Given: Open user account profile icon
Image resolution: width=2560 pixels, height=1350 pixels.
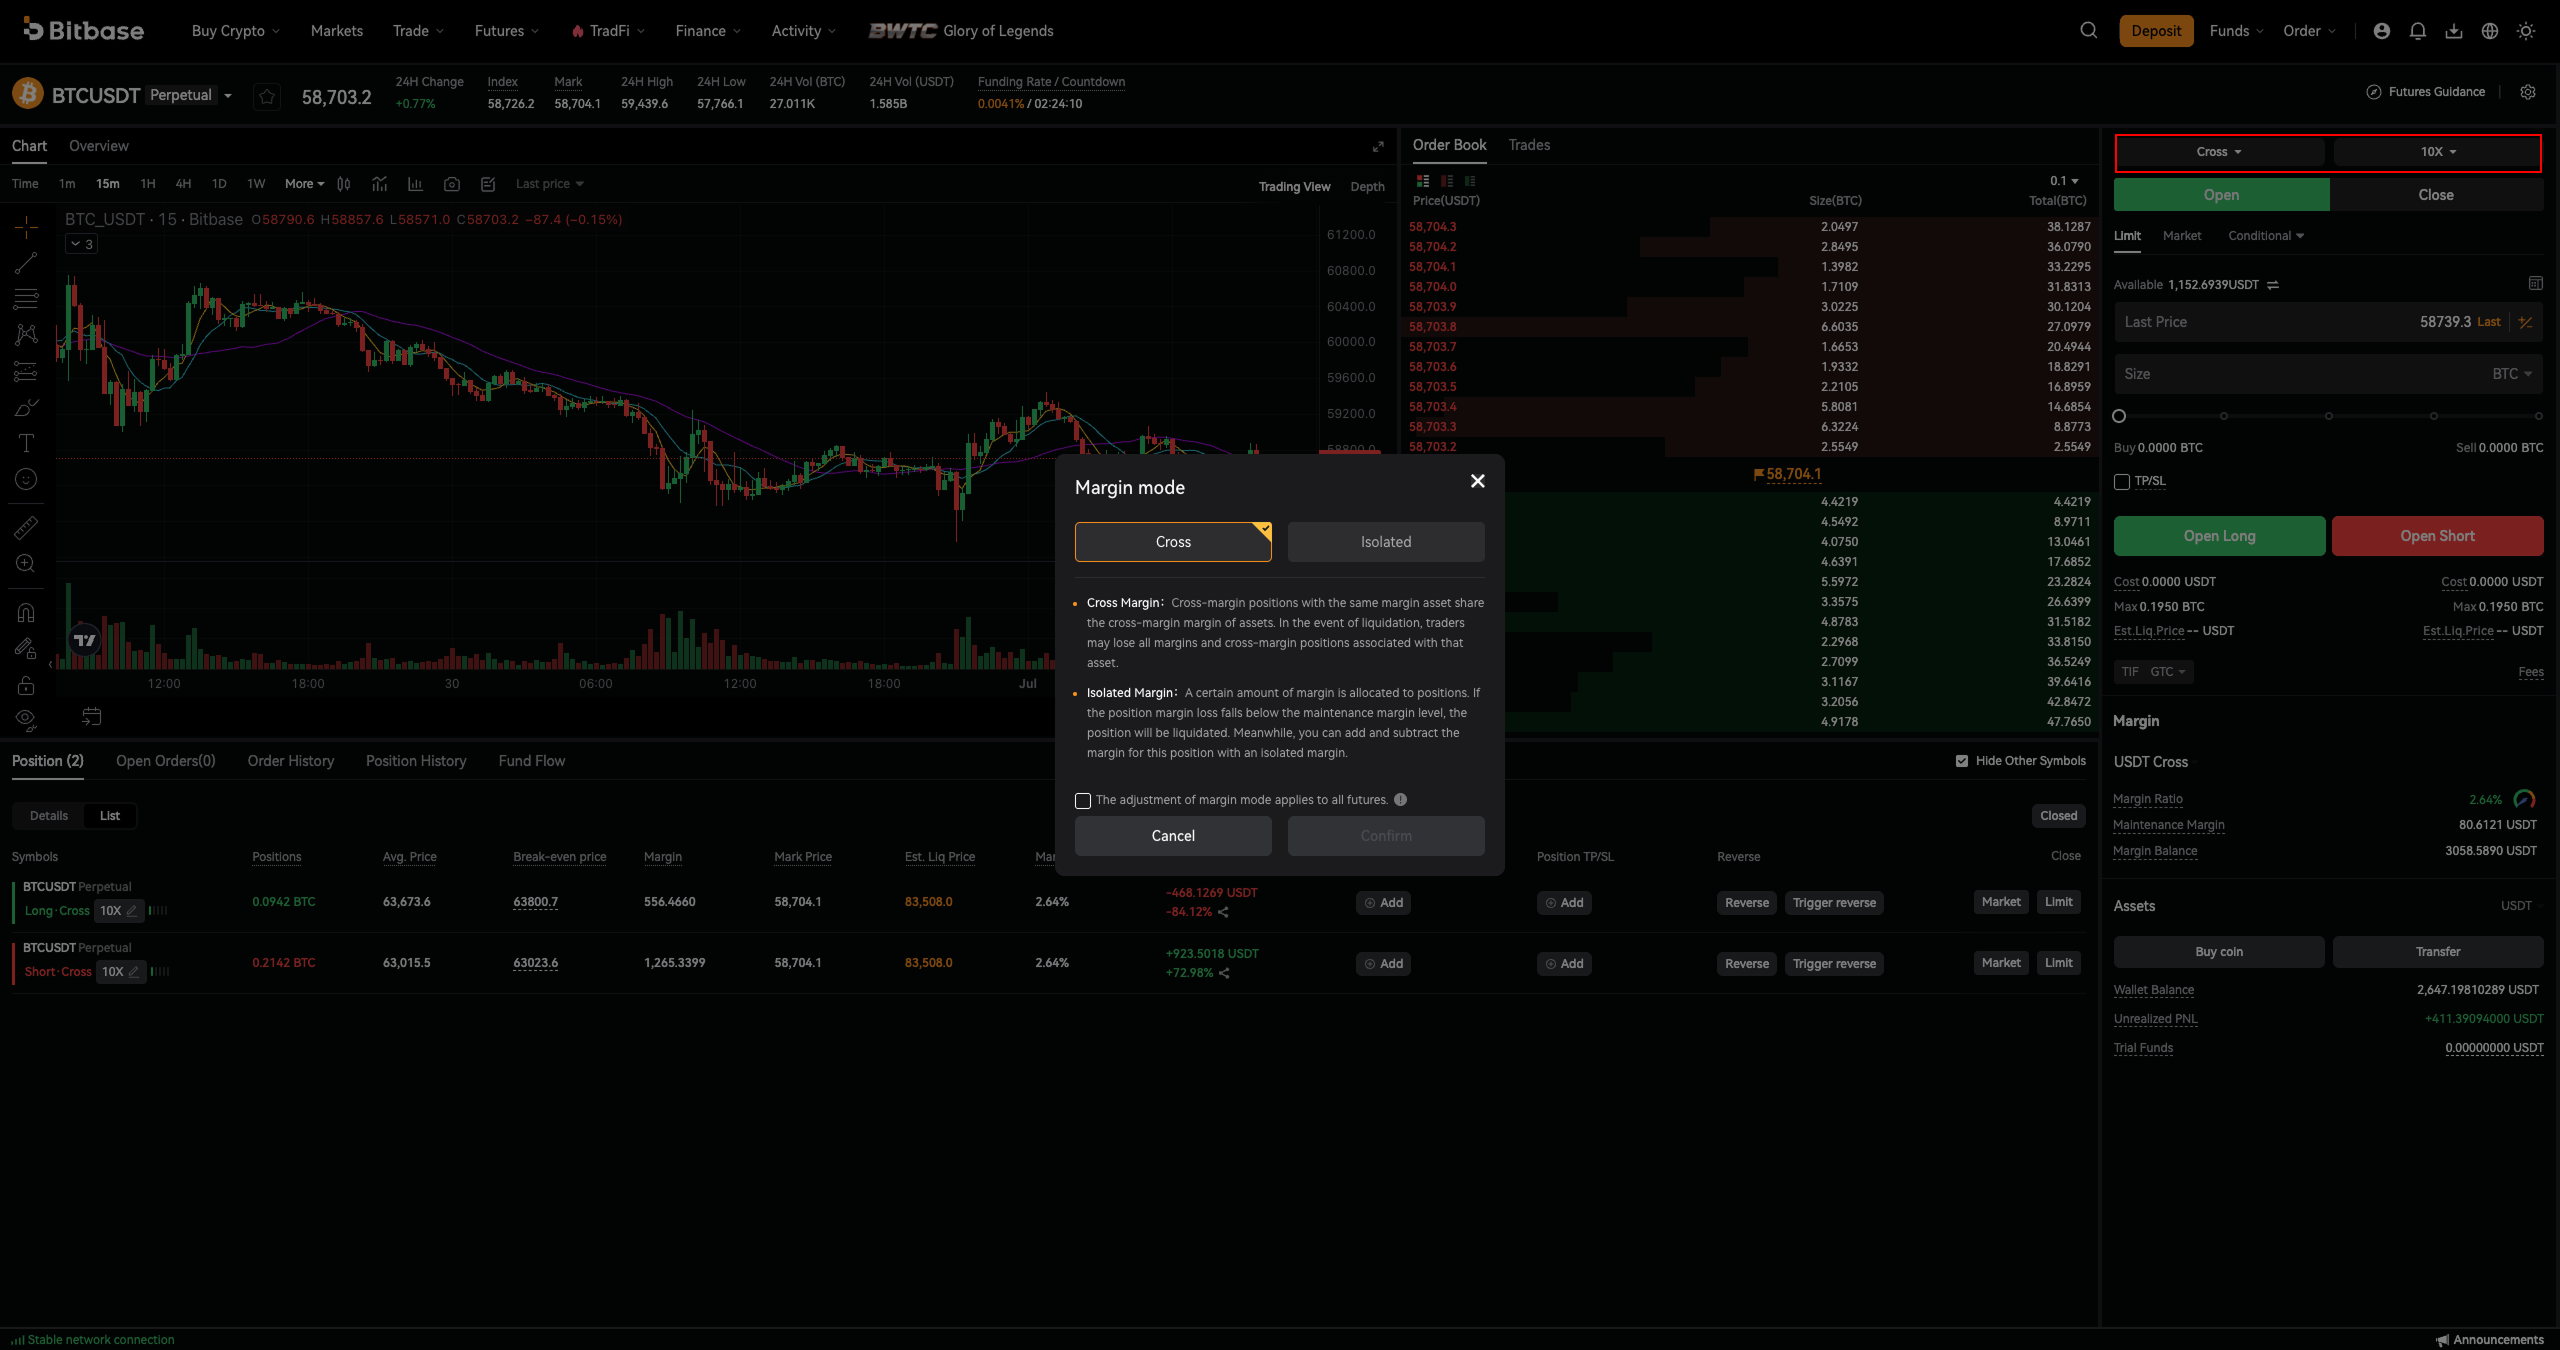Looking at the screenshot, I should click(2382, 31).
